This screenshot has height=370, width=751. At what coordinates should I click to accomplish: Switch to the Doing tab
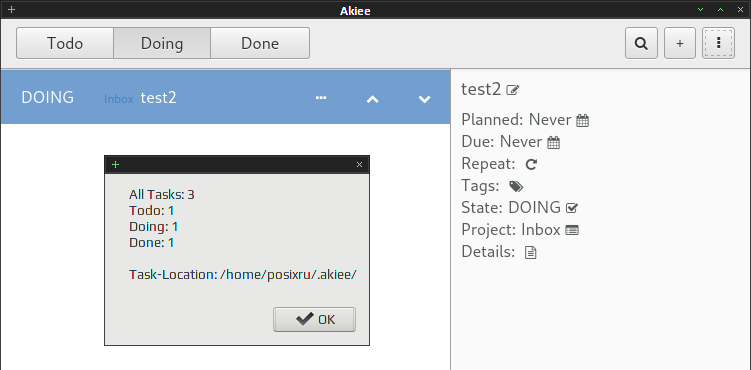(162, 43)
